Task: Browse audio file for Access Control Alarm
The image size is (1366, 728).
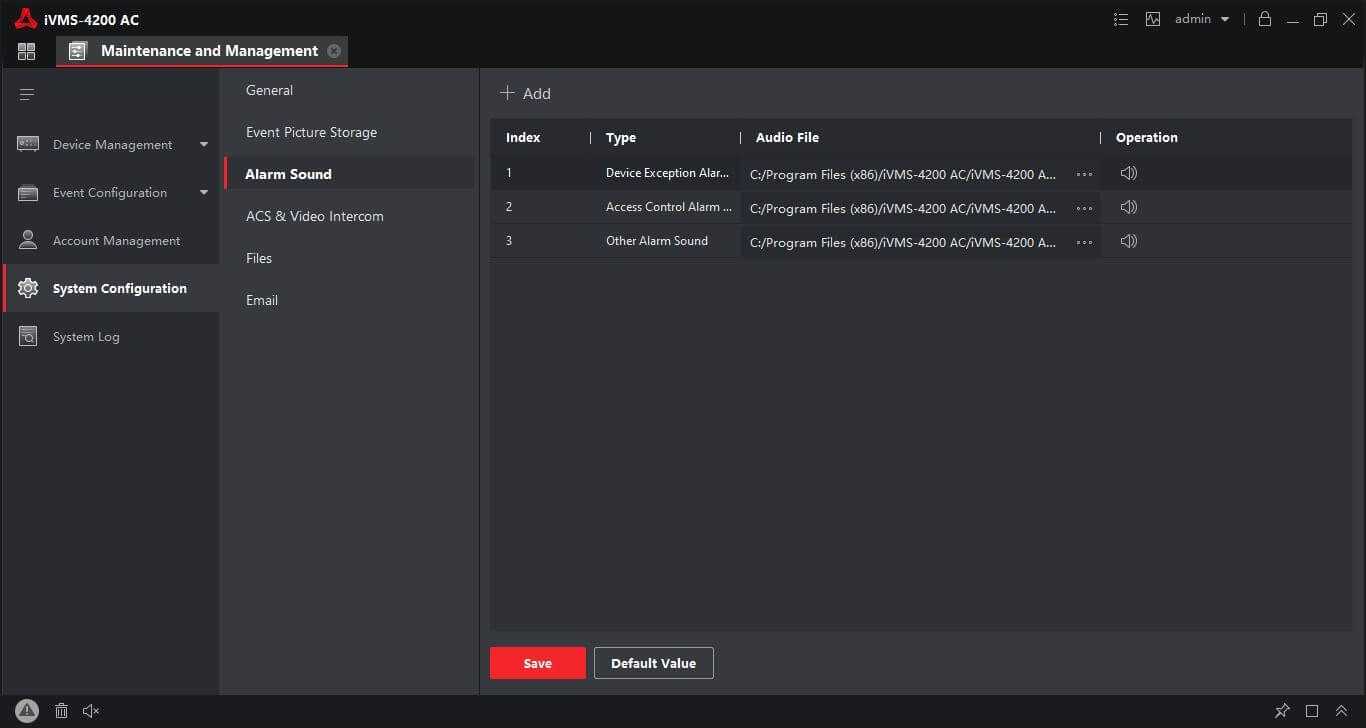Action: point(1084,208)
